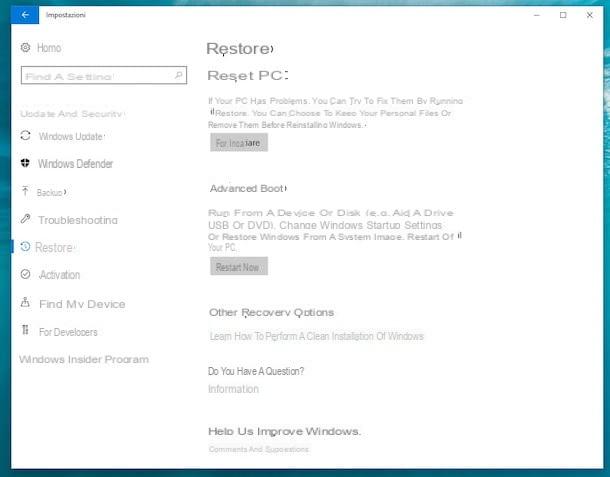Viewport: 610px width, 477px height.
Task: Click the Reset PC start button
Action: tap(239, 142)
